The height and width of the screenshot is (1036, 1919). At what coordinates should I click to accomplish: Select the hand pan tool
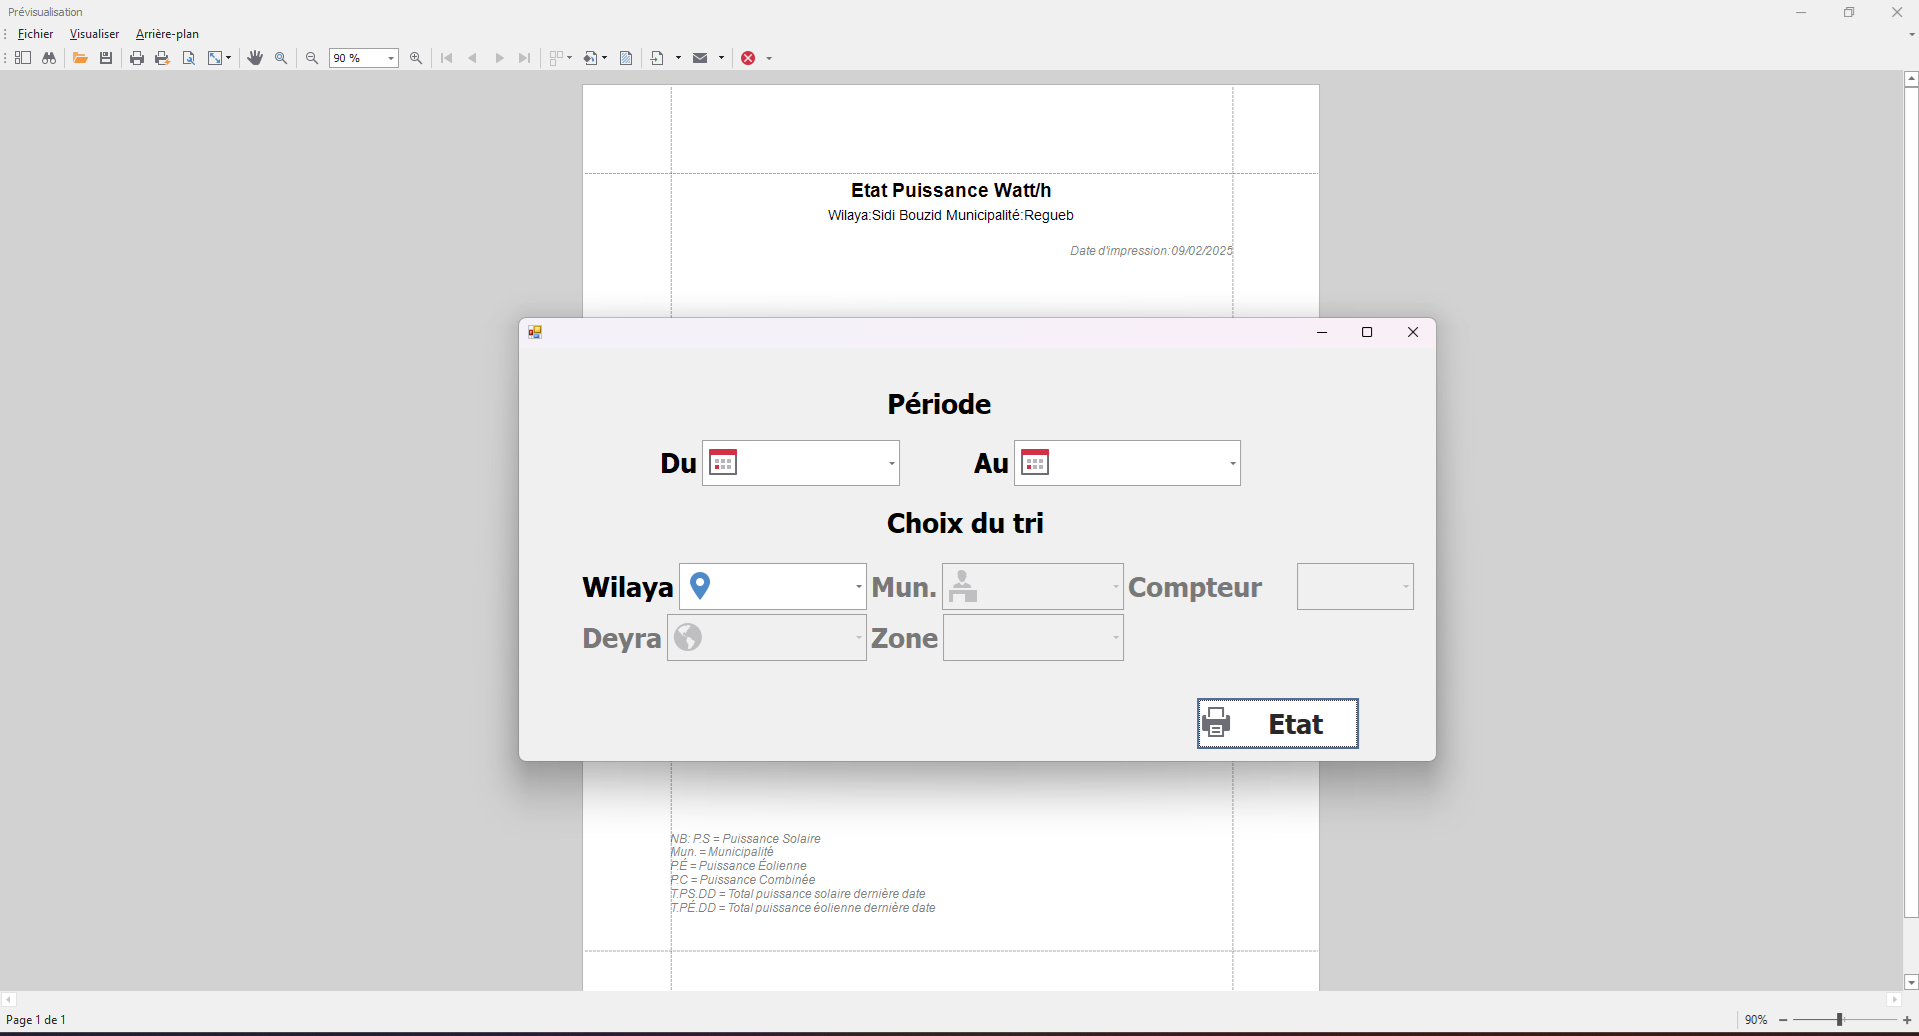[255, 58]
